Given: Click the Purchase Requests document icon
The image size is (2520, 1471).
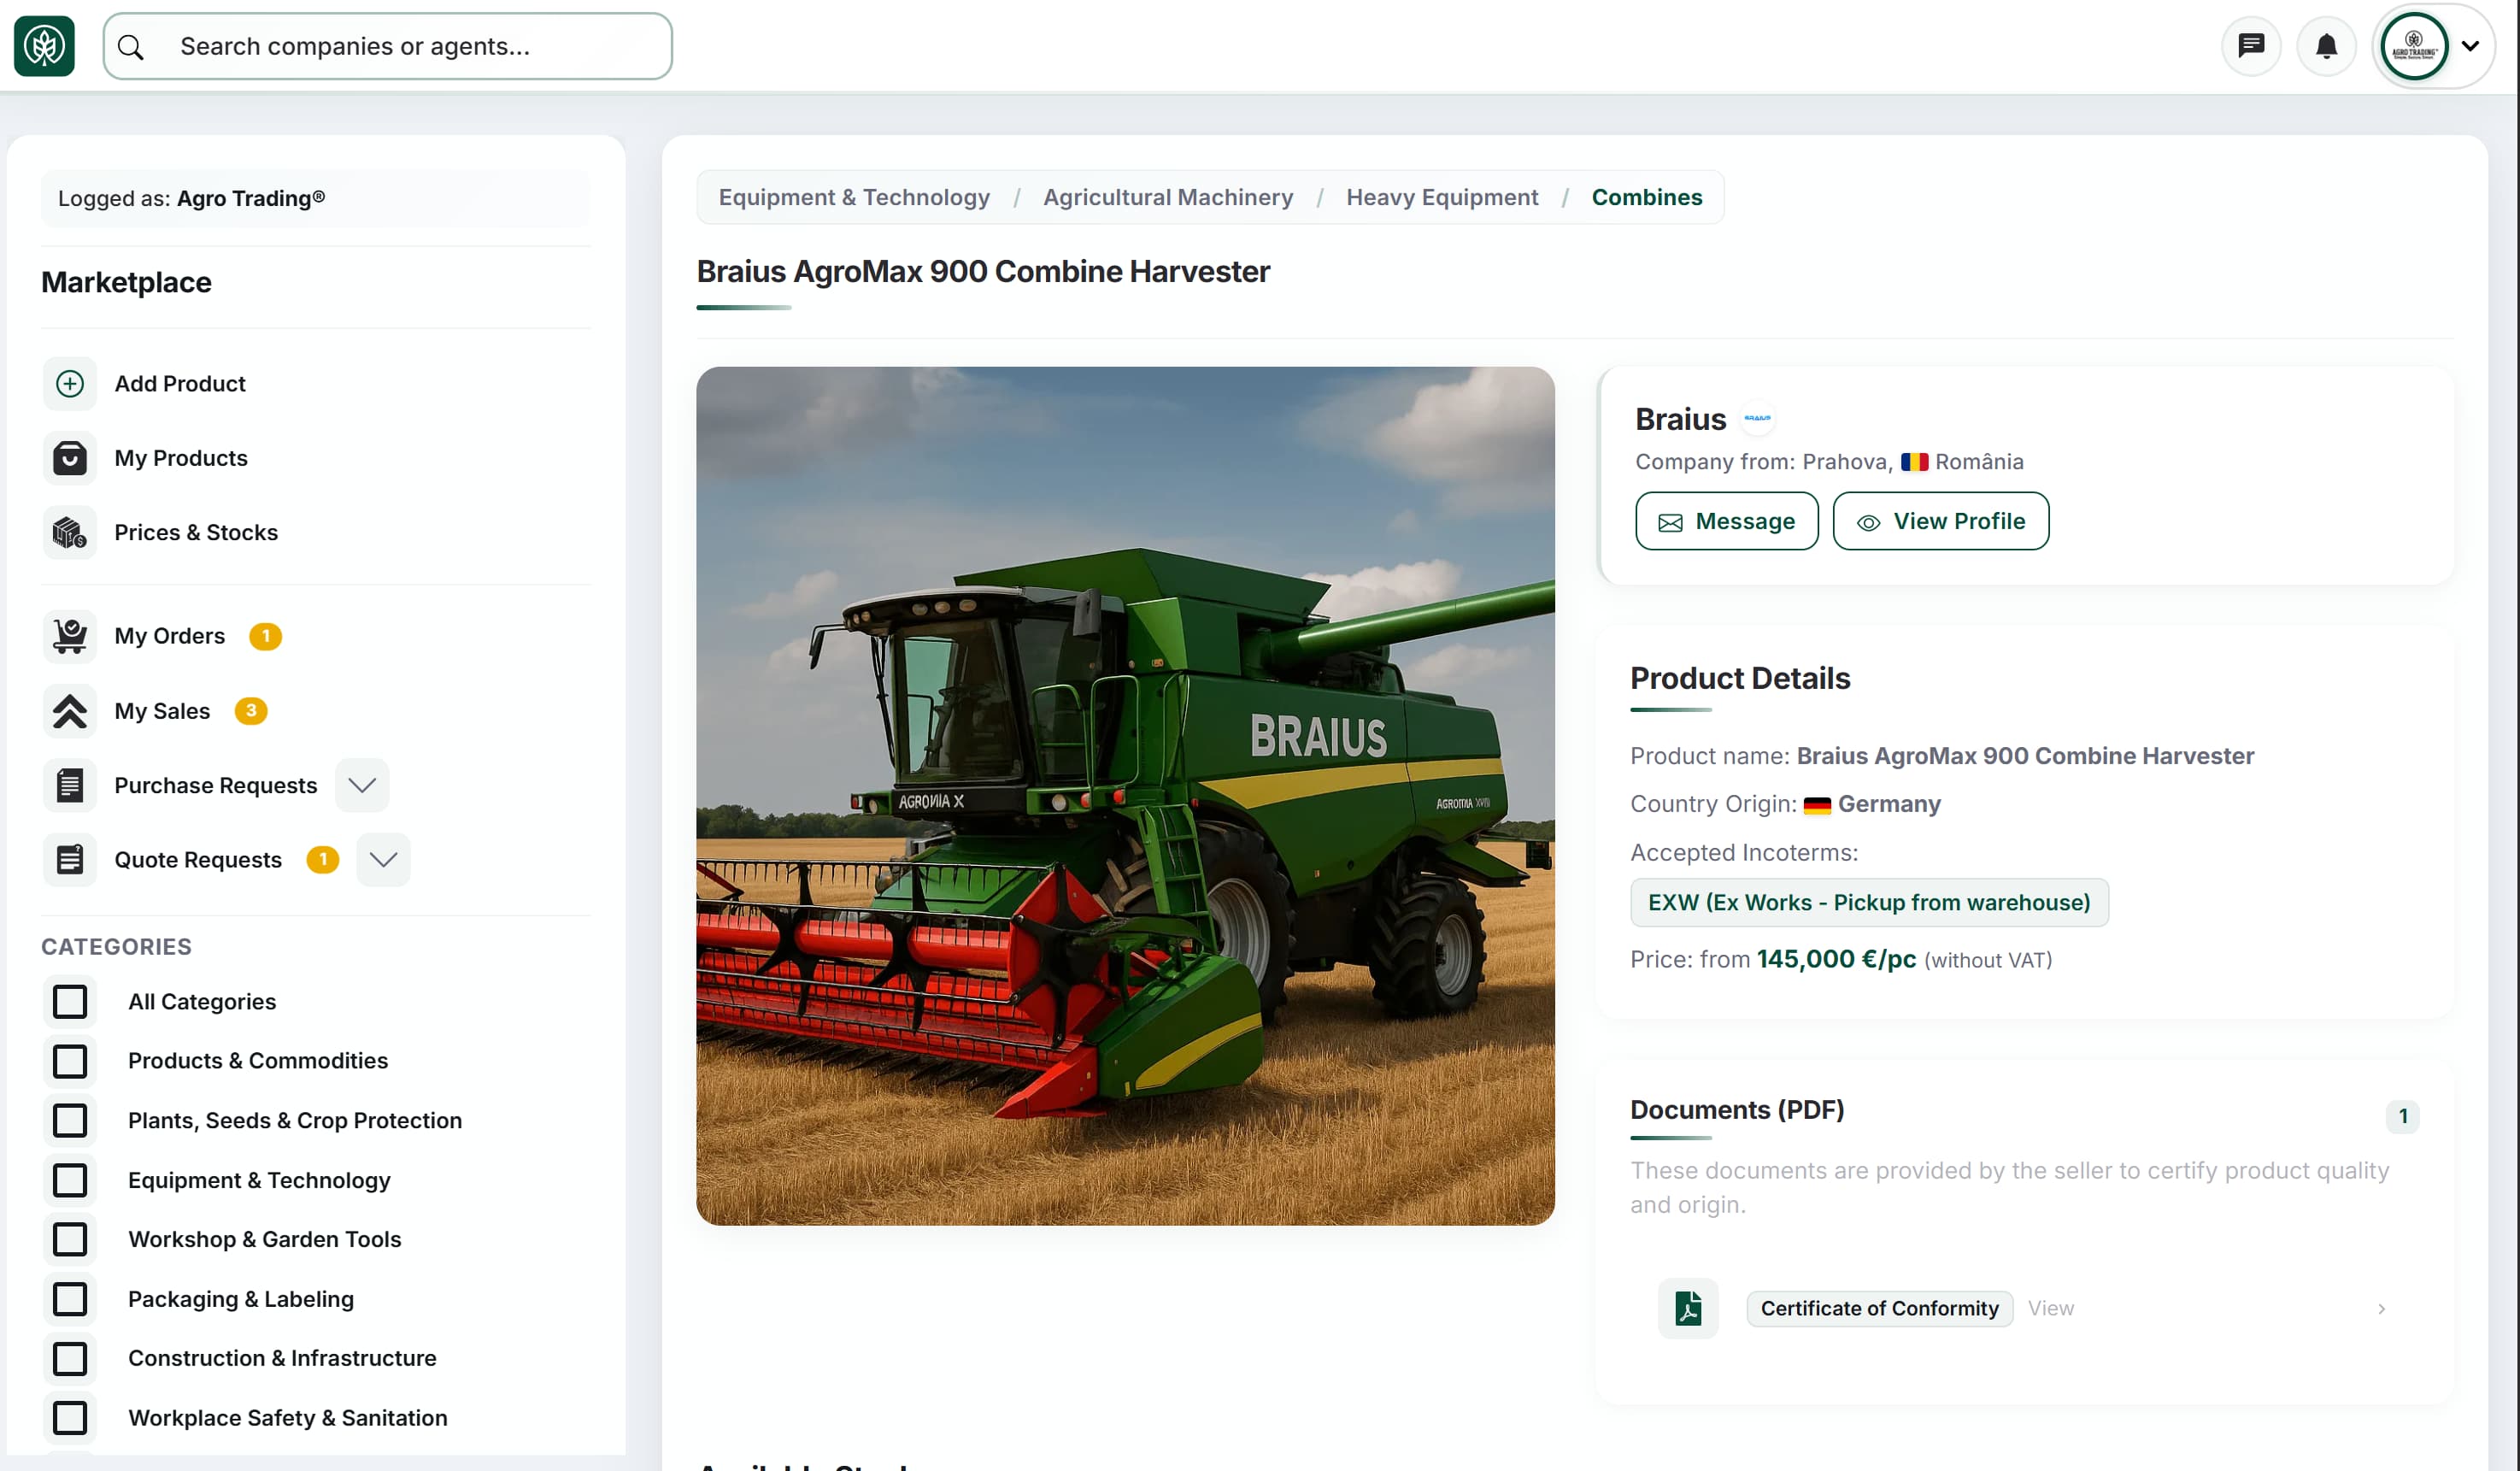Looking at the screenshot, I should coord(70,785).
